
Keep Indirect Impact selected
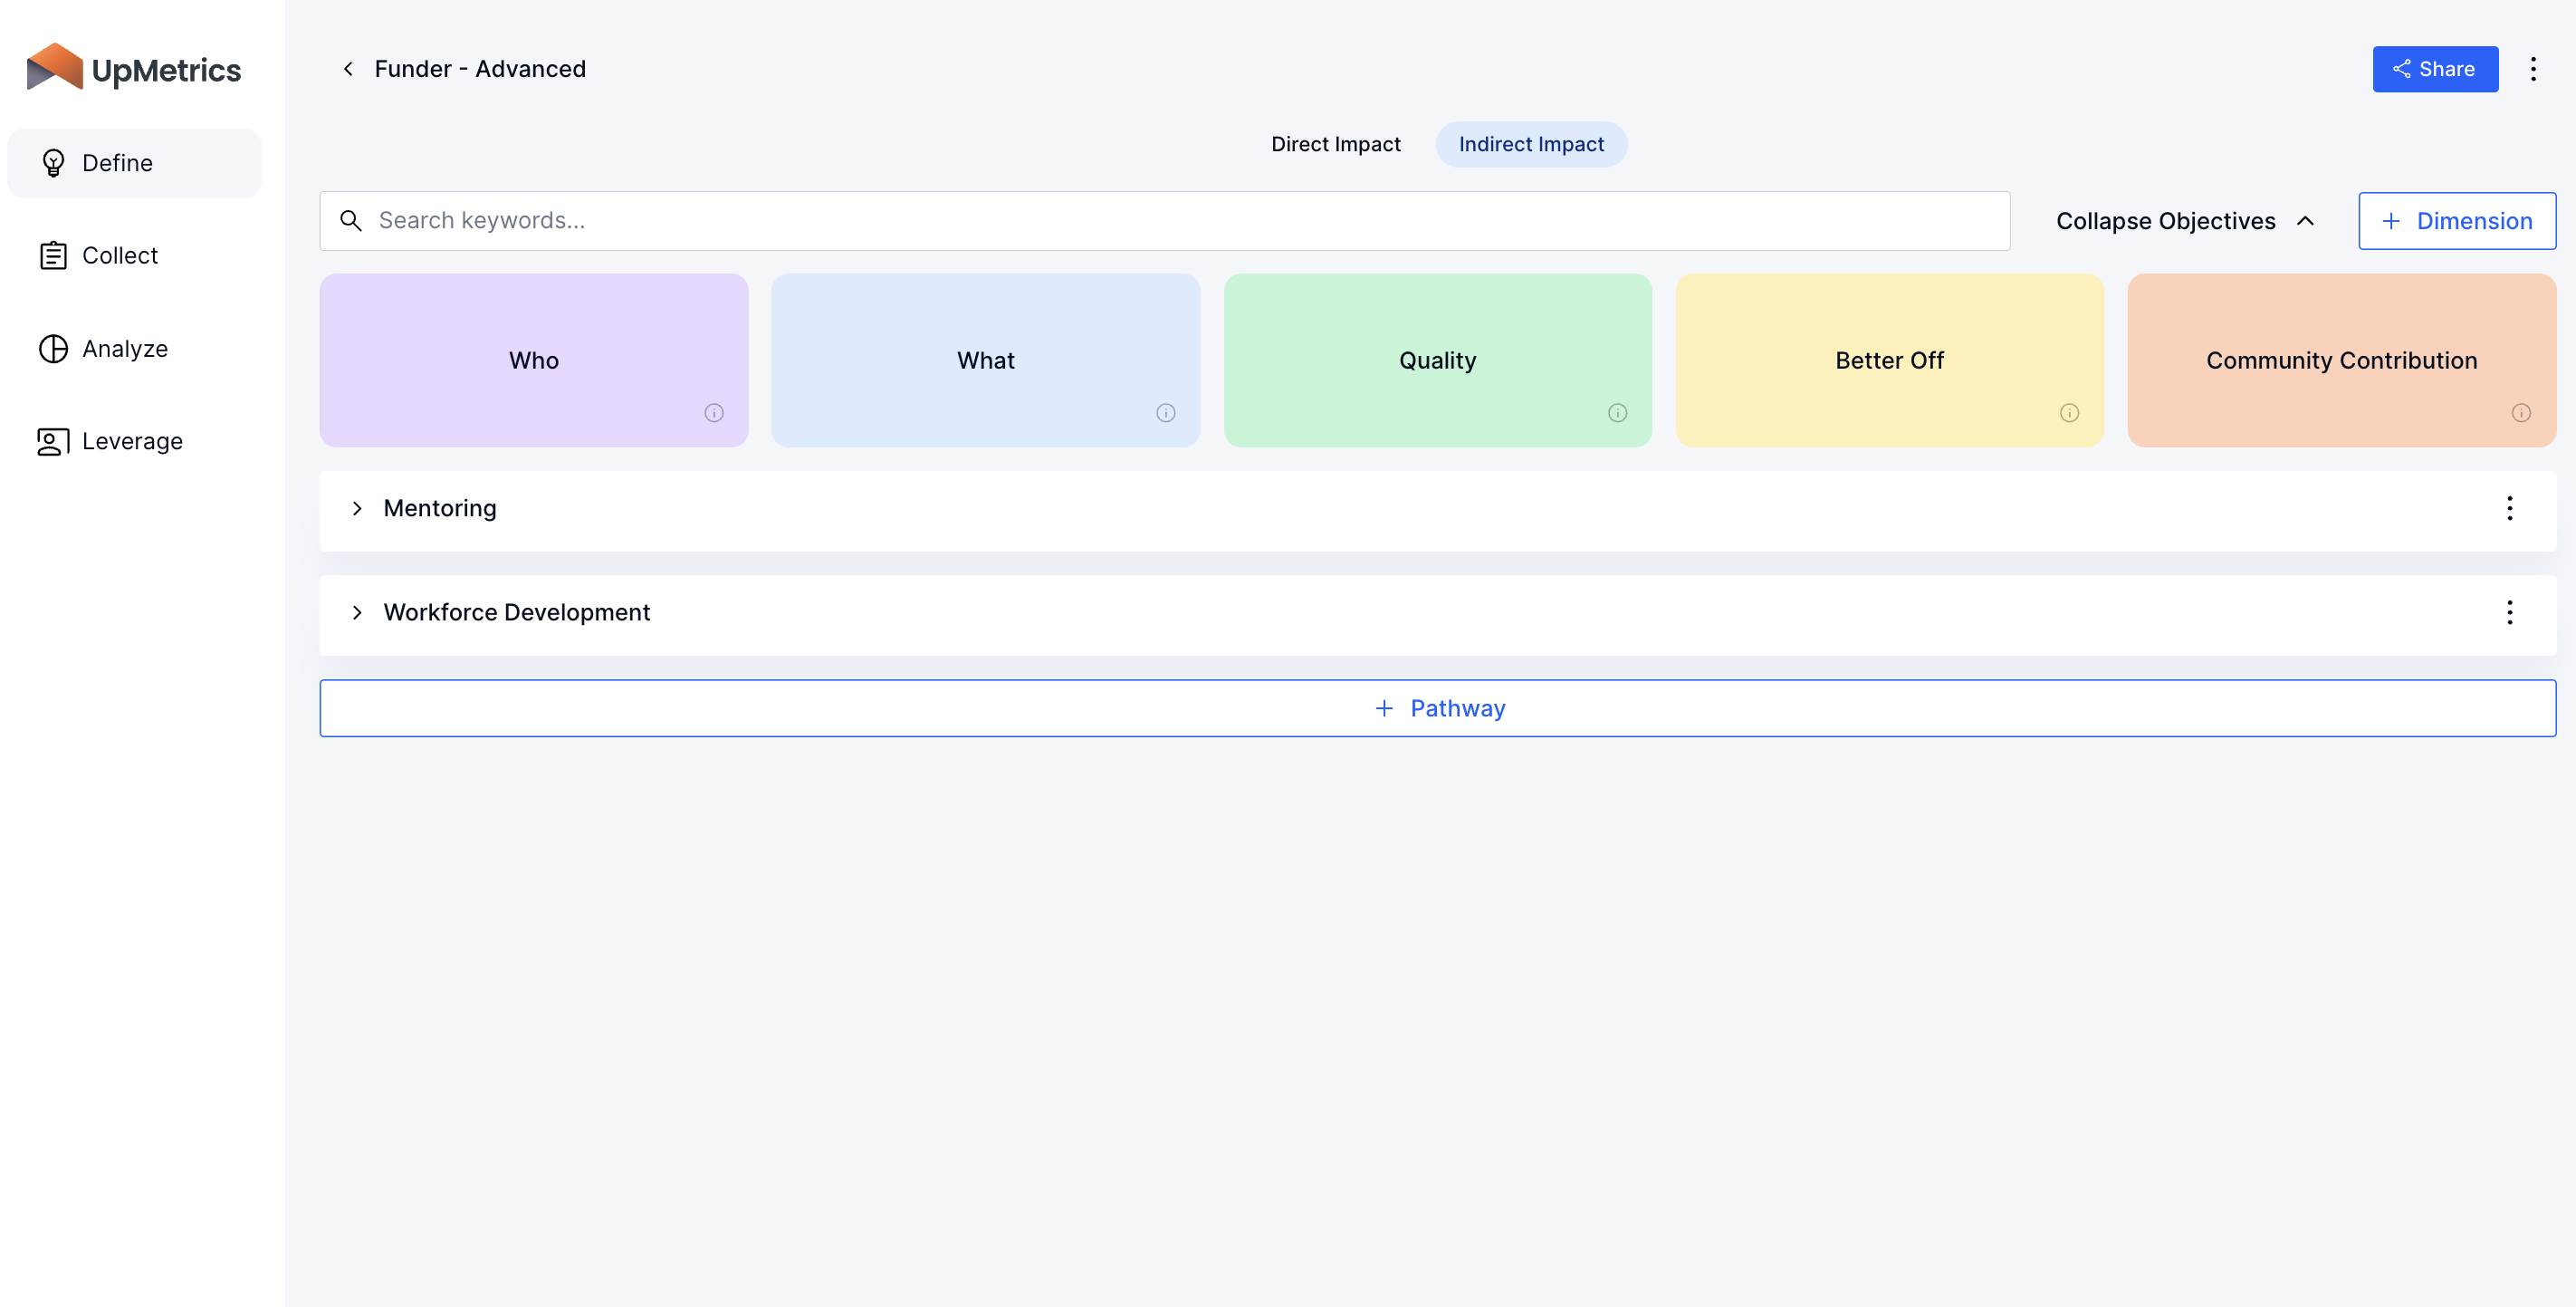[1531, 143]
